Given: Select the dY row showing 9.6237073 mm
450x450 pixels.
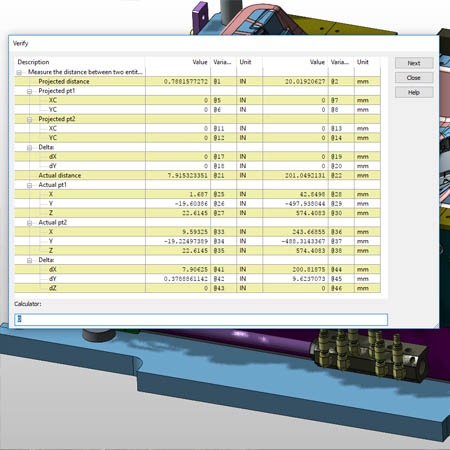Looking at the screenshot, I should (197, 279).
